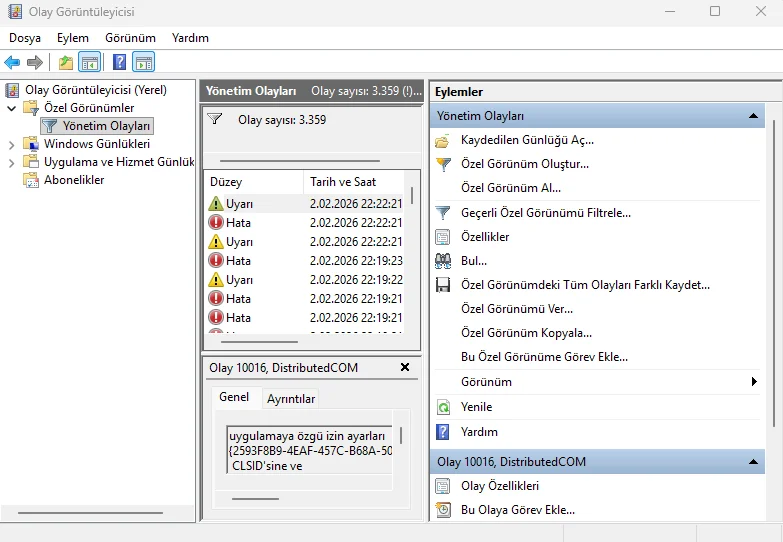Expand Uygulama ve Hizmet Günlükleri node
Image resolution: width=783 pixels, height=542 pixels.
coord(12,163)
